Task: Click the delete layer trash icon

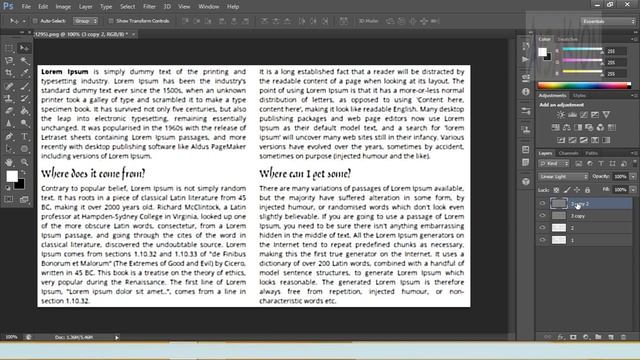Action: [623, 337]
